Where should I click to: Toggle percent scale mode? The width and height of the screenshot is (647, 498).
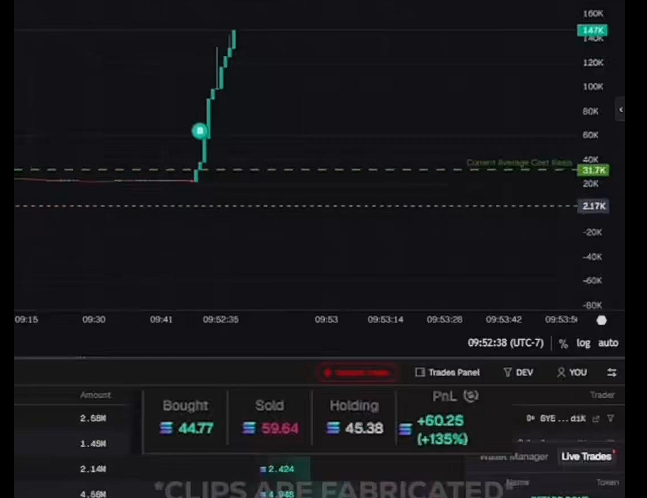pos(563,343)
